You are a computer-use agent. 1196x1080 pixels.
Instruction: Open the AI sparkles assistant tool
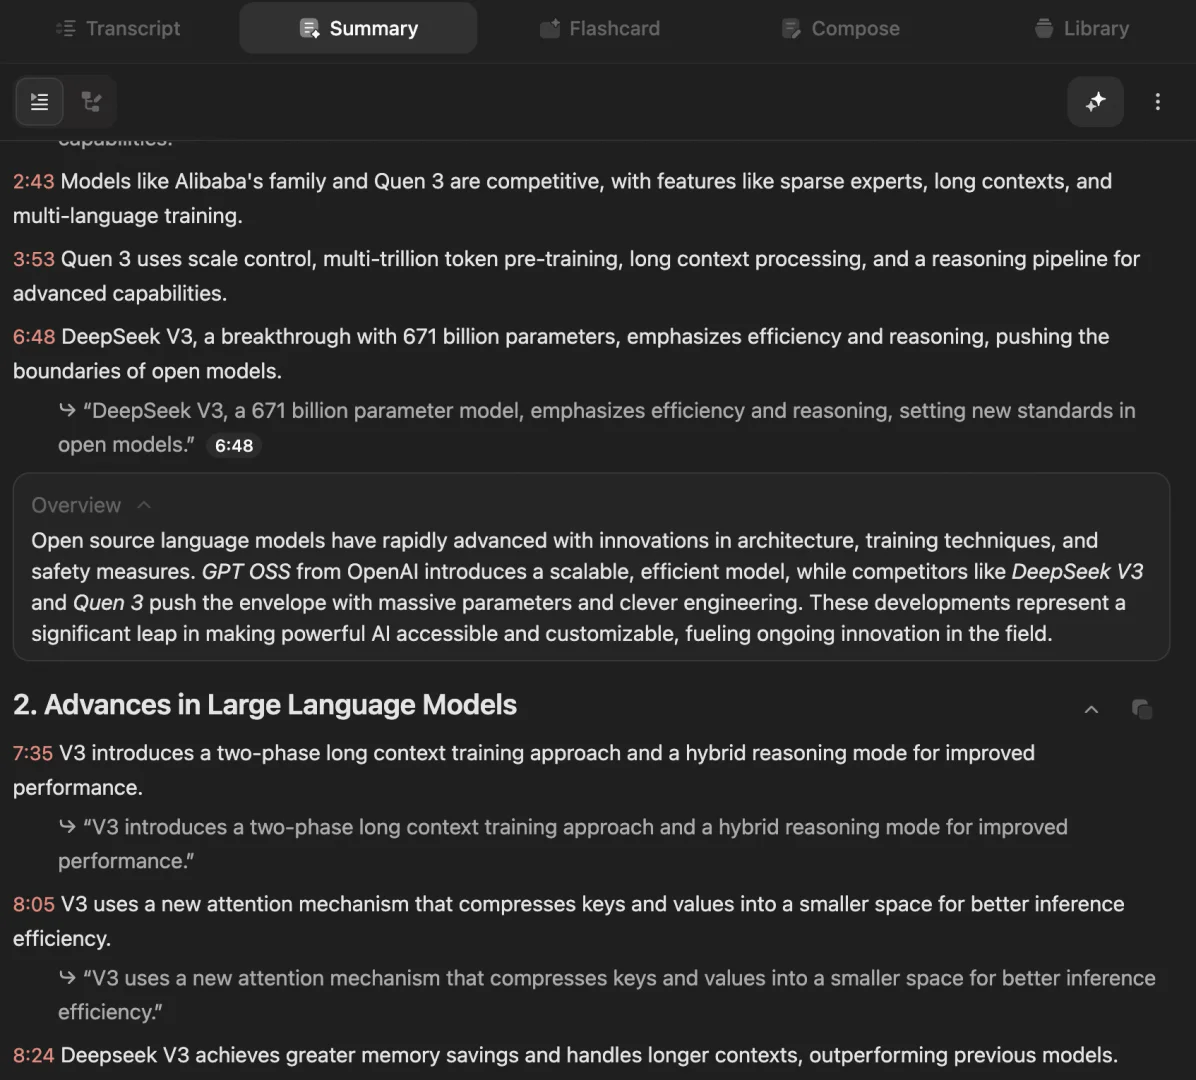pyautogui.click(x=1095, y=101)
